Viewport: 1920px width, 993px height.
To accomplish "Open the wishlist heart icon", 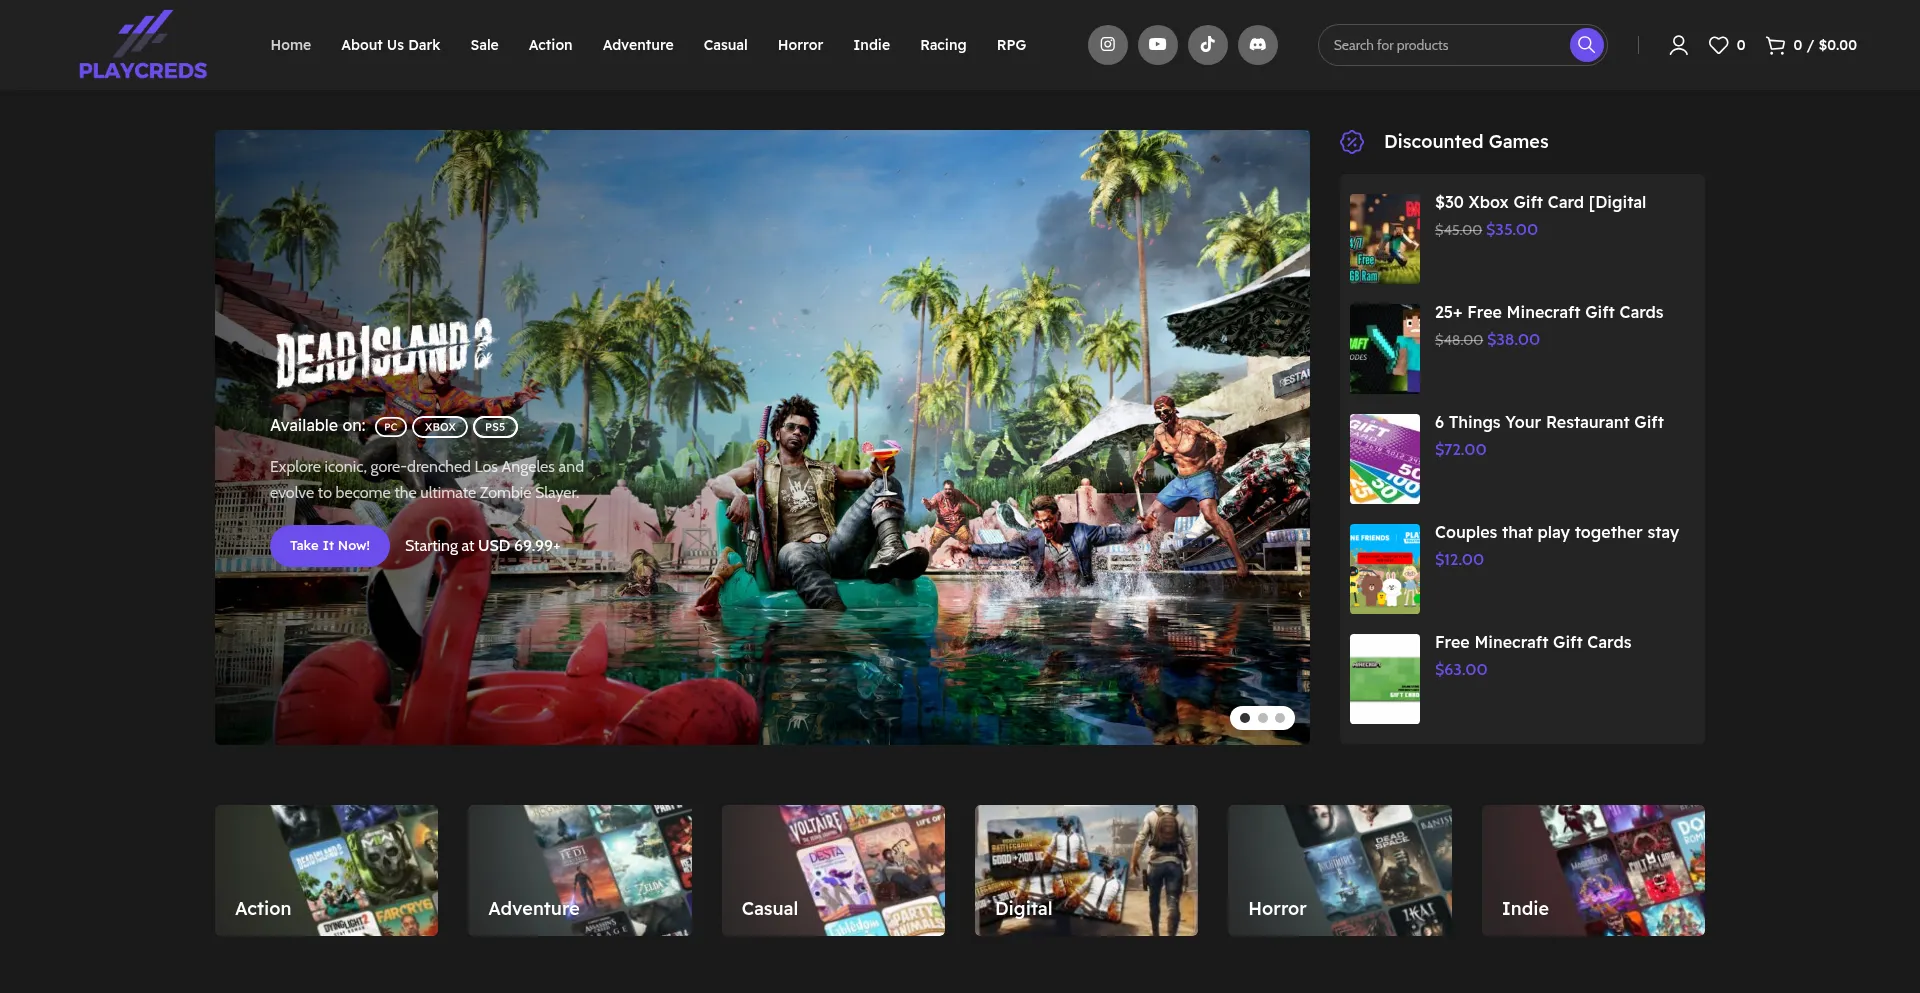I will (1718, 45).
